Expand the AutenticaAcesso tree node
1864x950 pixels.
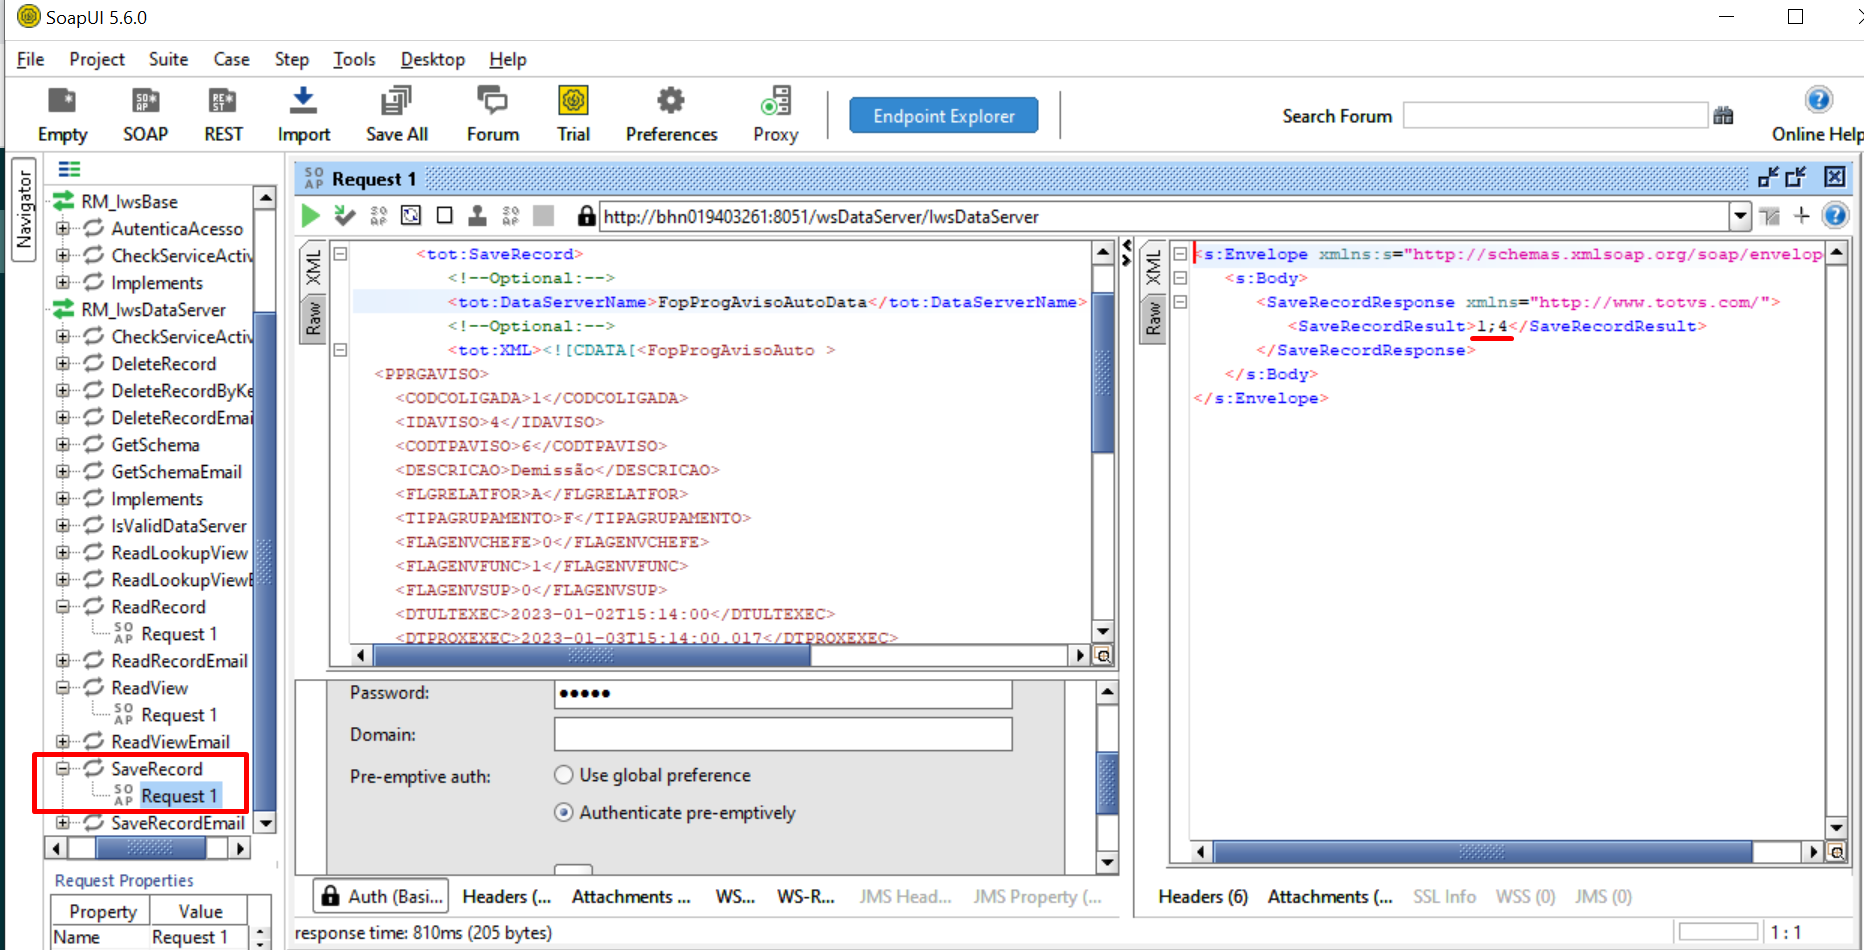tap(63, 228)
